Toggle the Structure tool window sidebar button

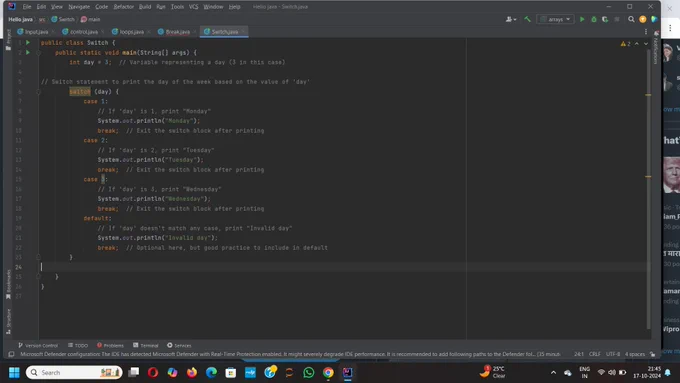[8, 321]
